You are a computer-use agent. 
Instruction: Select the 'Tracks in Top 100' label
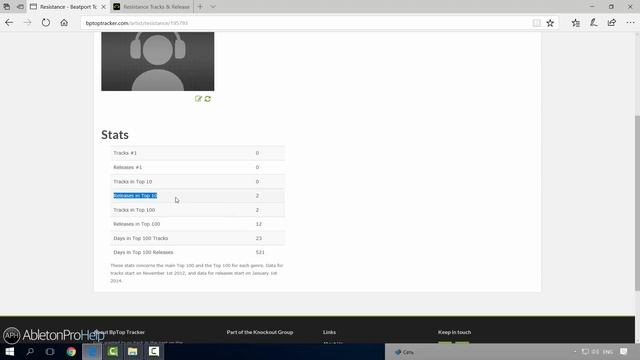pos(134,210)
